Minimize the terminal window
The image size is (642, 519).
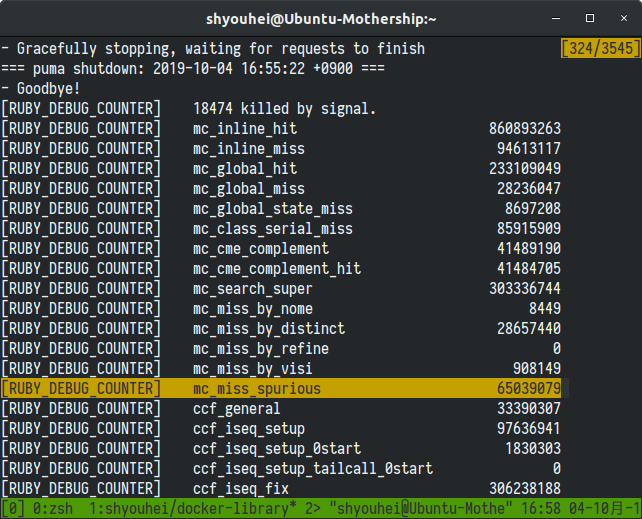(x=556, y=18)
